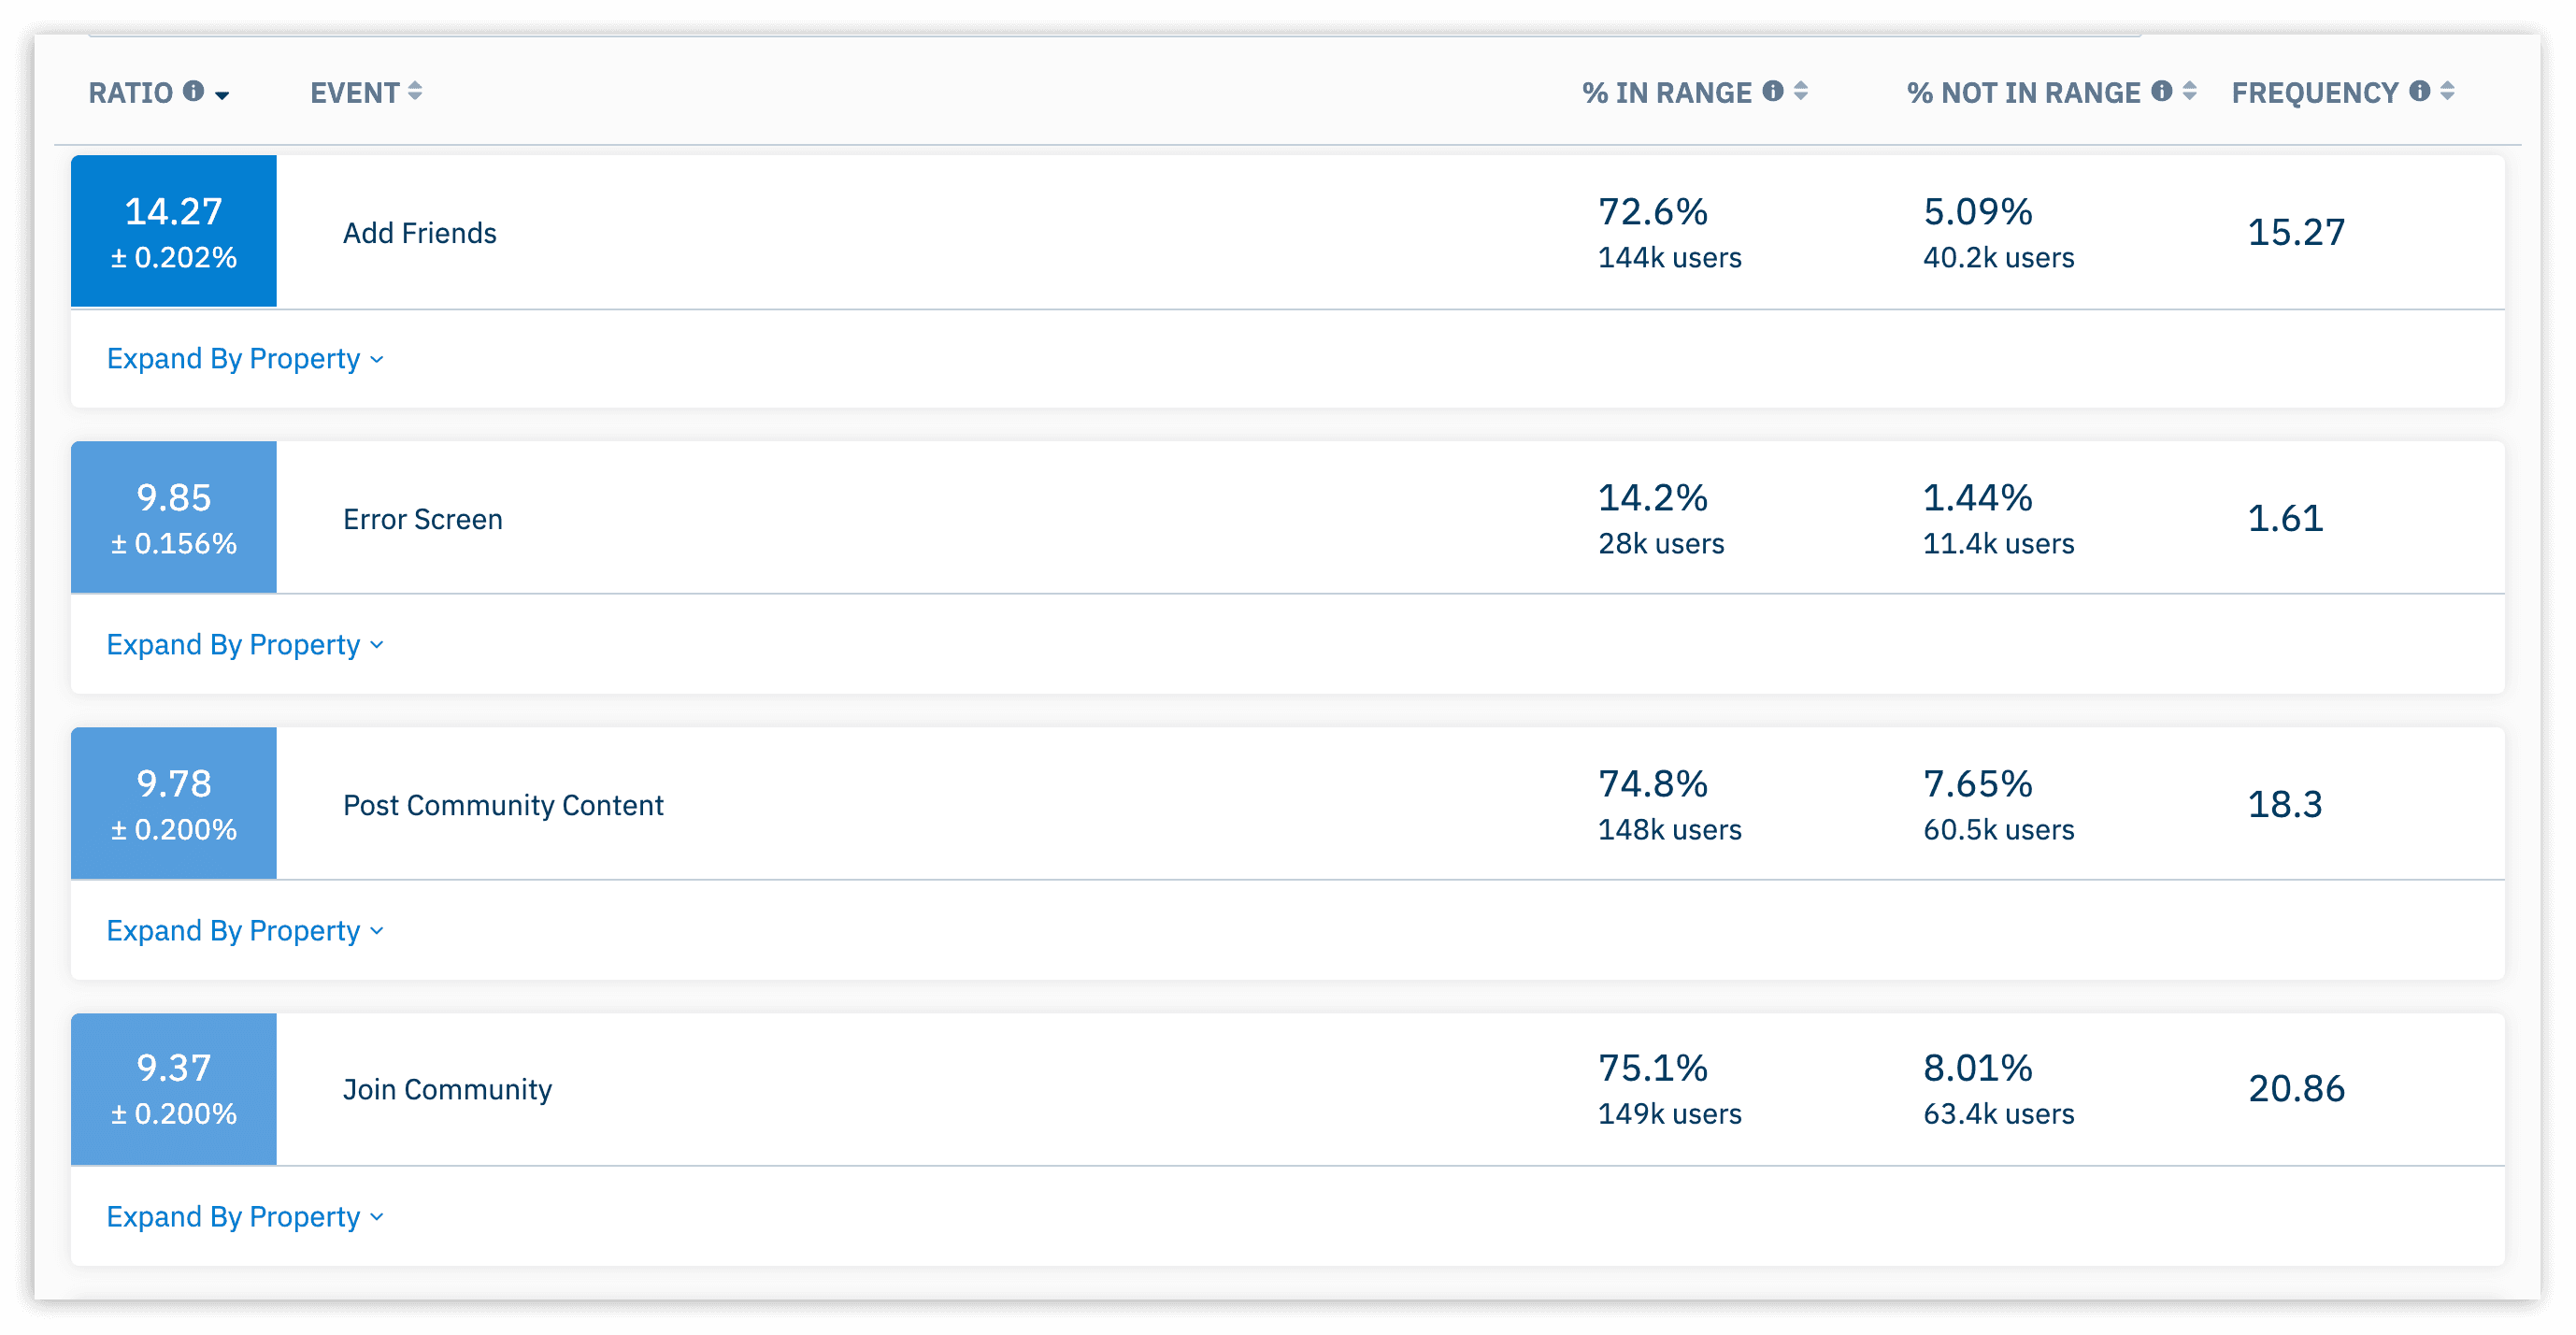Image resolution: width=2576 pixels, height=1335 pixels.
Task: Click the 14.27 ratio swatch for Add Friends
Action: [x=174, y=231]
